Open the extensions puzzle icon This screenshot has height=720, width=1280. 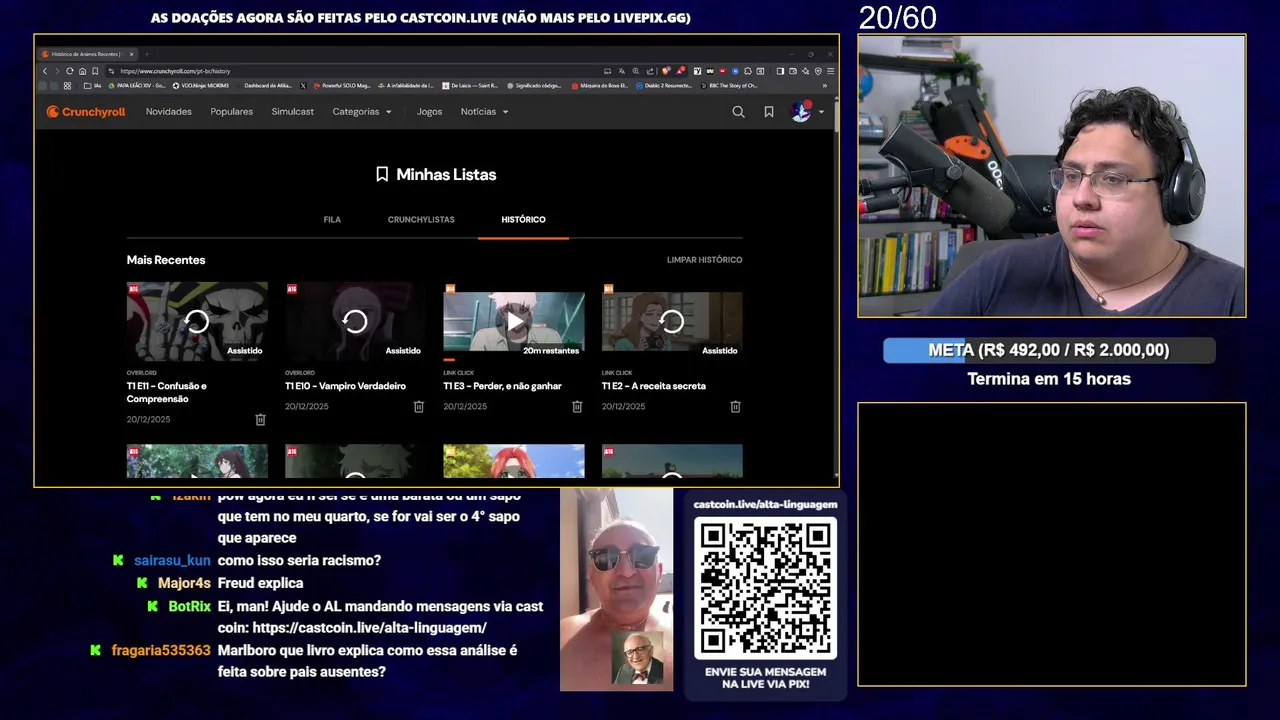click(x=748, y=71)
